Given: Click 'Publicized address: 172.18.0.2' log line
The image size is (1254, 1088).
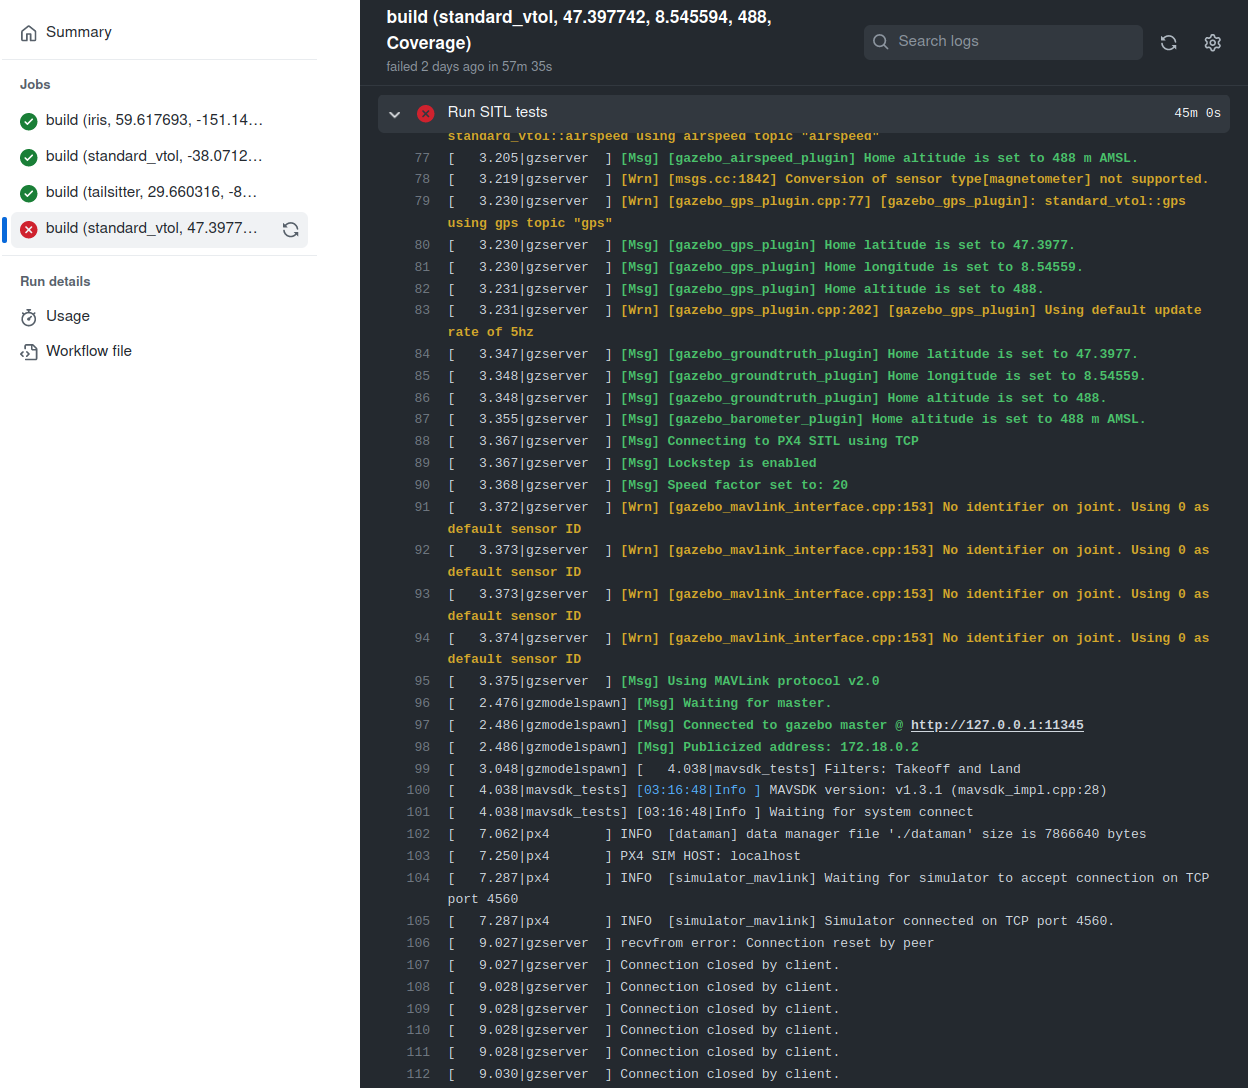Looking at the screenshot, I should click(801, 747).
